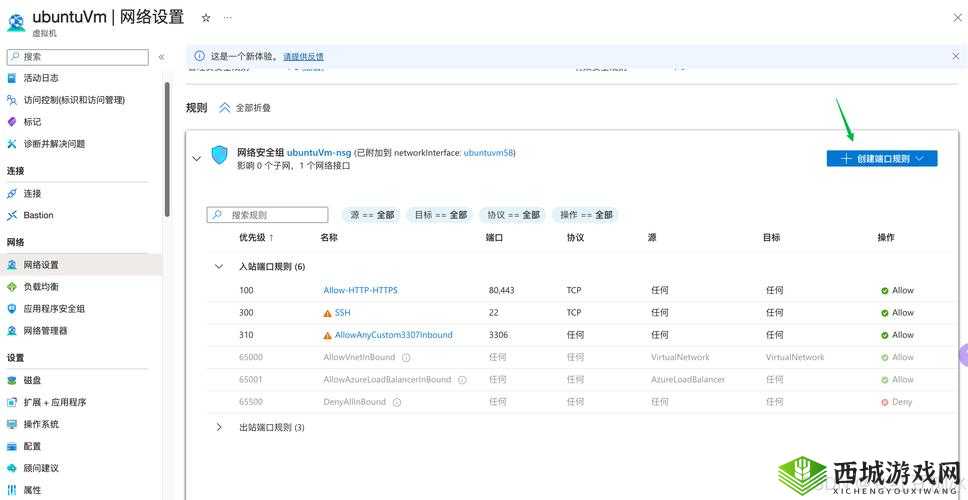Open the 请提供反馈 feedback link
This screenshot has width=968, height=500.
coord(303,57)
